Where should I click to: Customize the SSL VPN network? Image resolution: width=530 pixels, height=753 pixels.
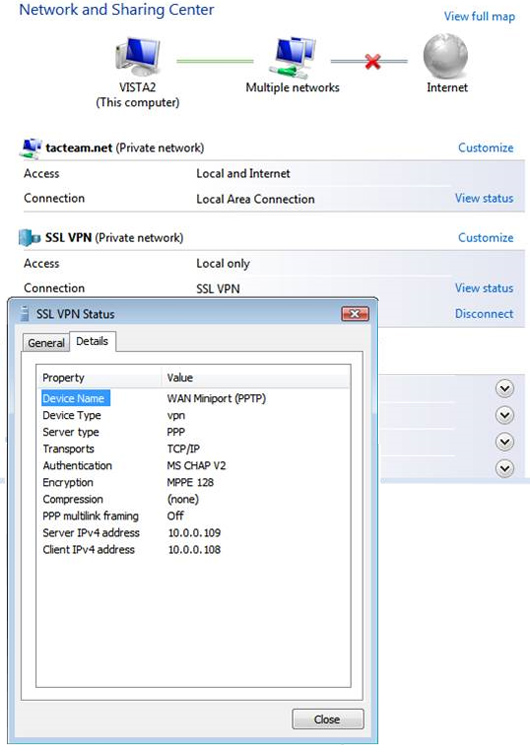tap(485, 238)
